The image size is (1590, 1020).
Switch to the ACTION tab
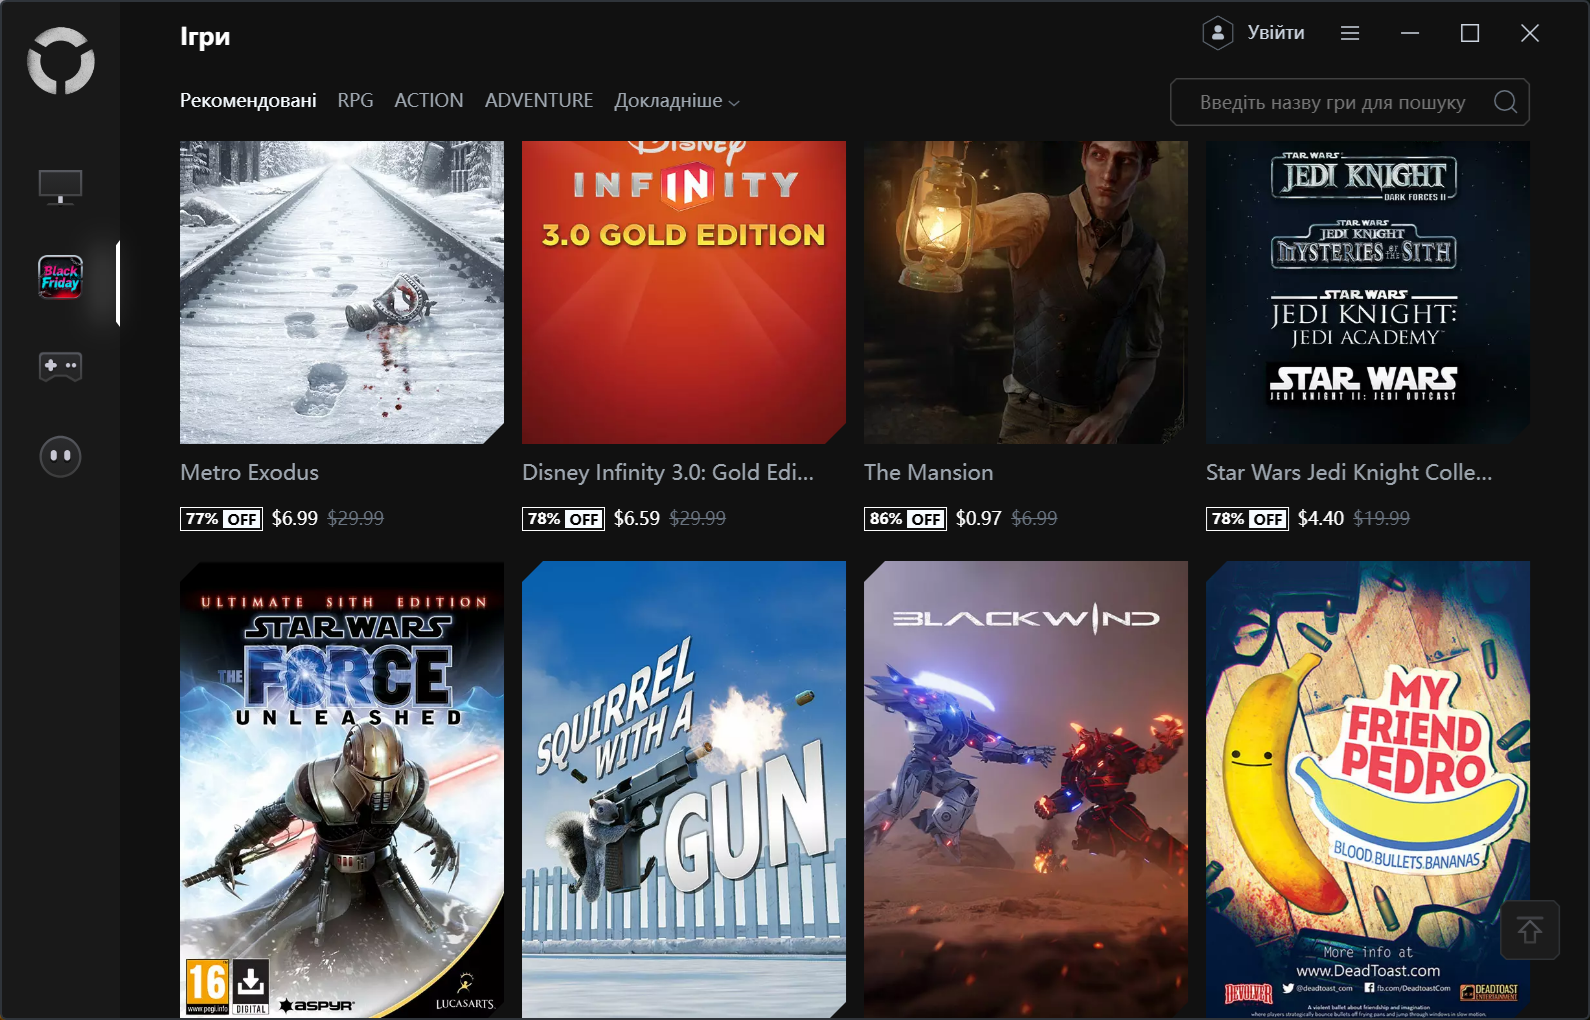[429, 101]
